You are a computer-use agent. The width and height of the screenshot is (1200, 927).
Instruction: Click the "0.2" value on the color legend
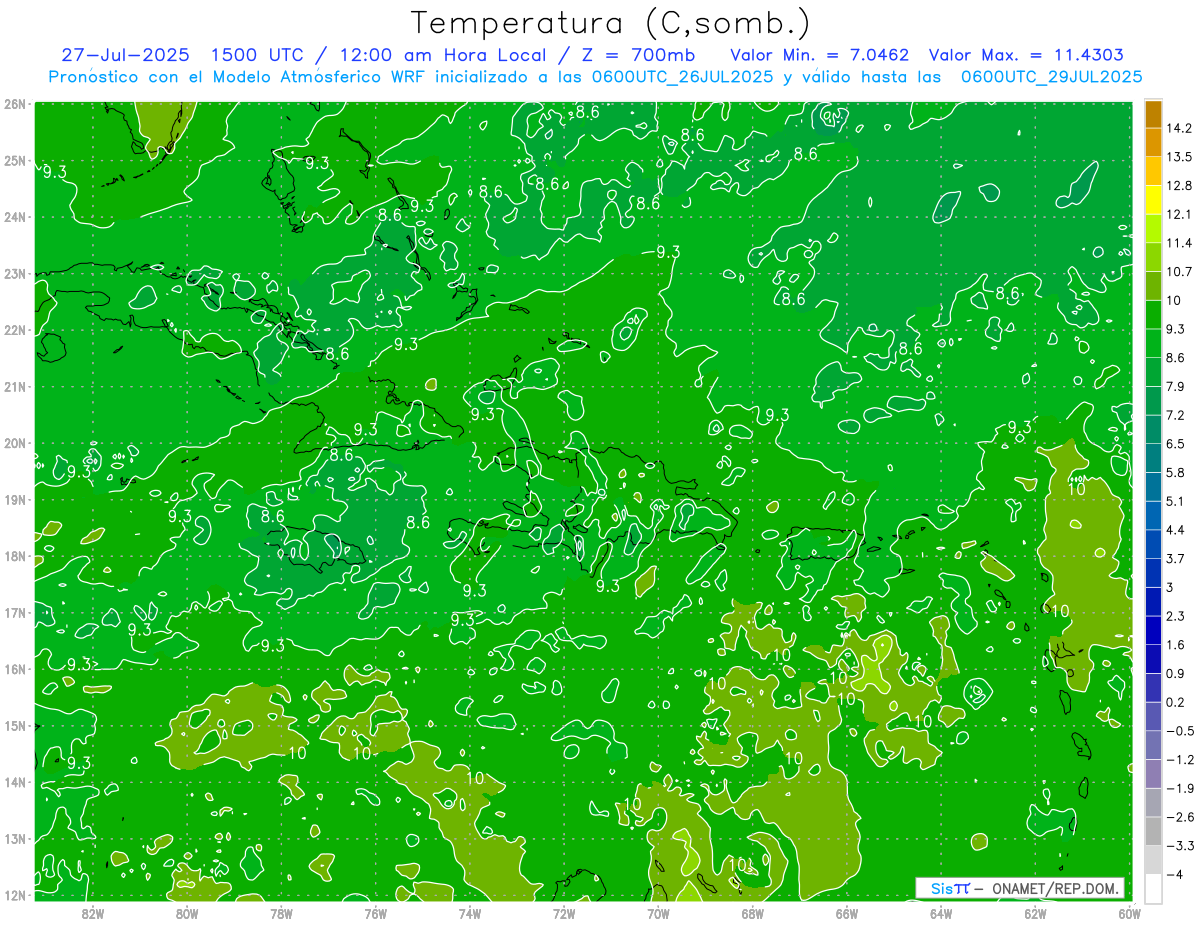click(x=1175, y=702)
